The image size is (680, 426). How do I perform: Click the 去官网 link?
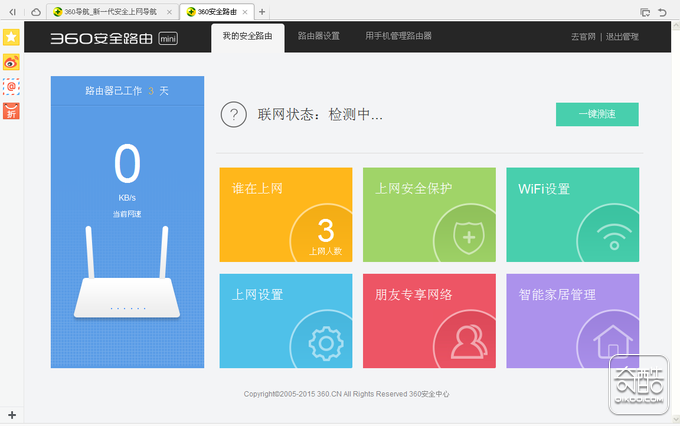[583, 37]
